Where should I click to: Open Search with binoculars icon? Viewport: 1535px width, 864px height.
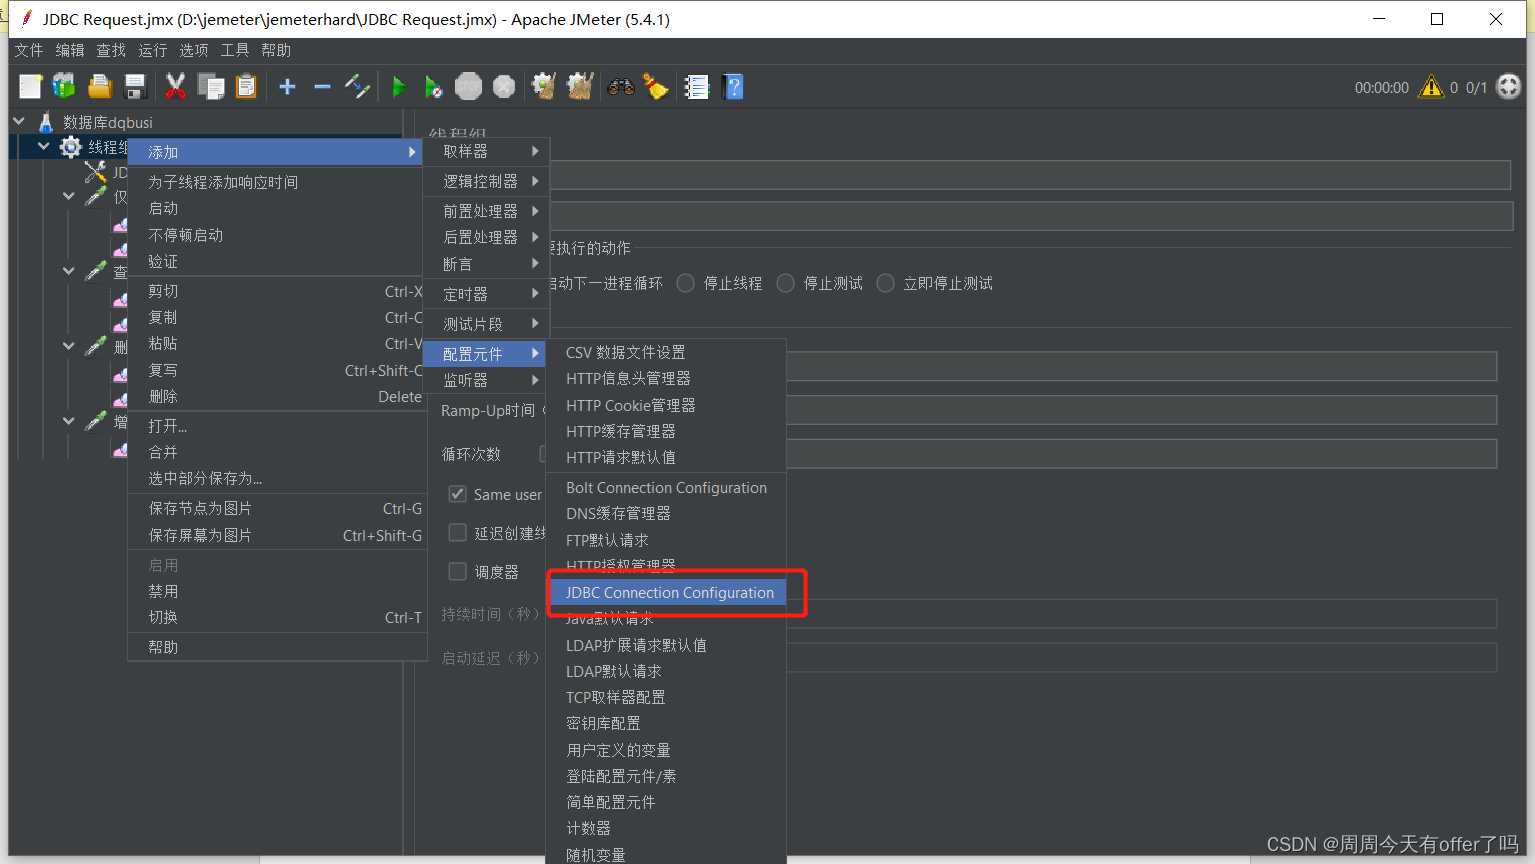621,87
